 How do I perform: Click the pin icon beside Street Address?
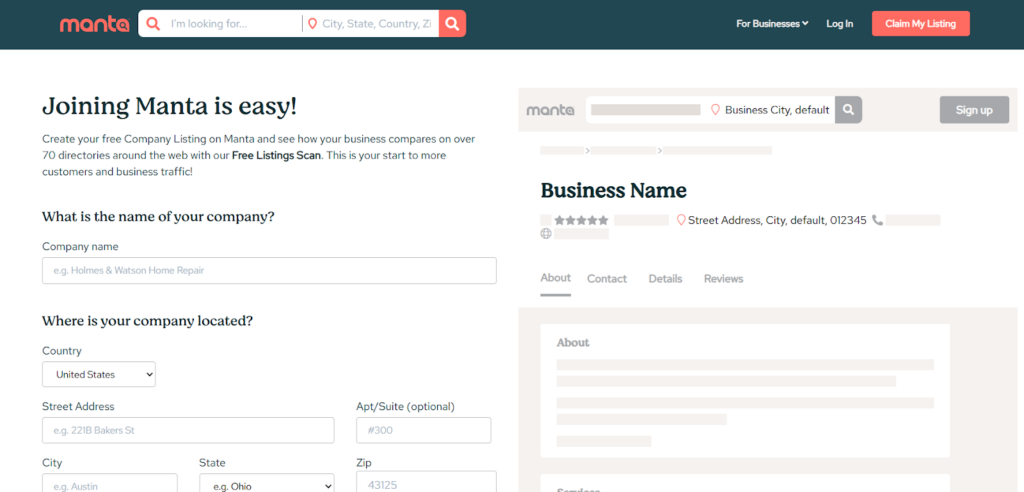tap(681, 220)
